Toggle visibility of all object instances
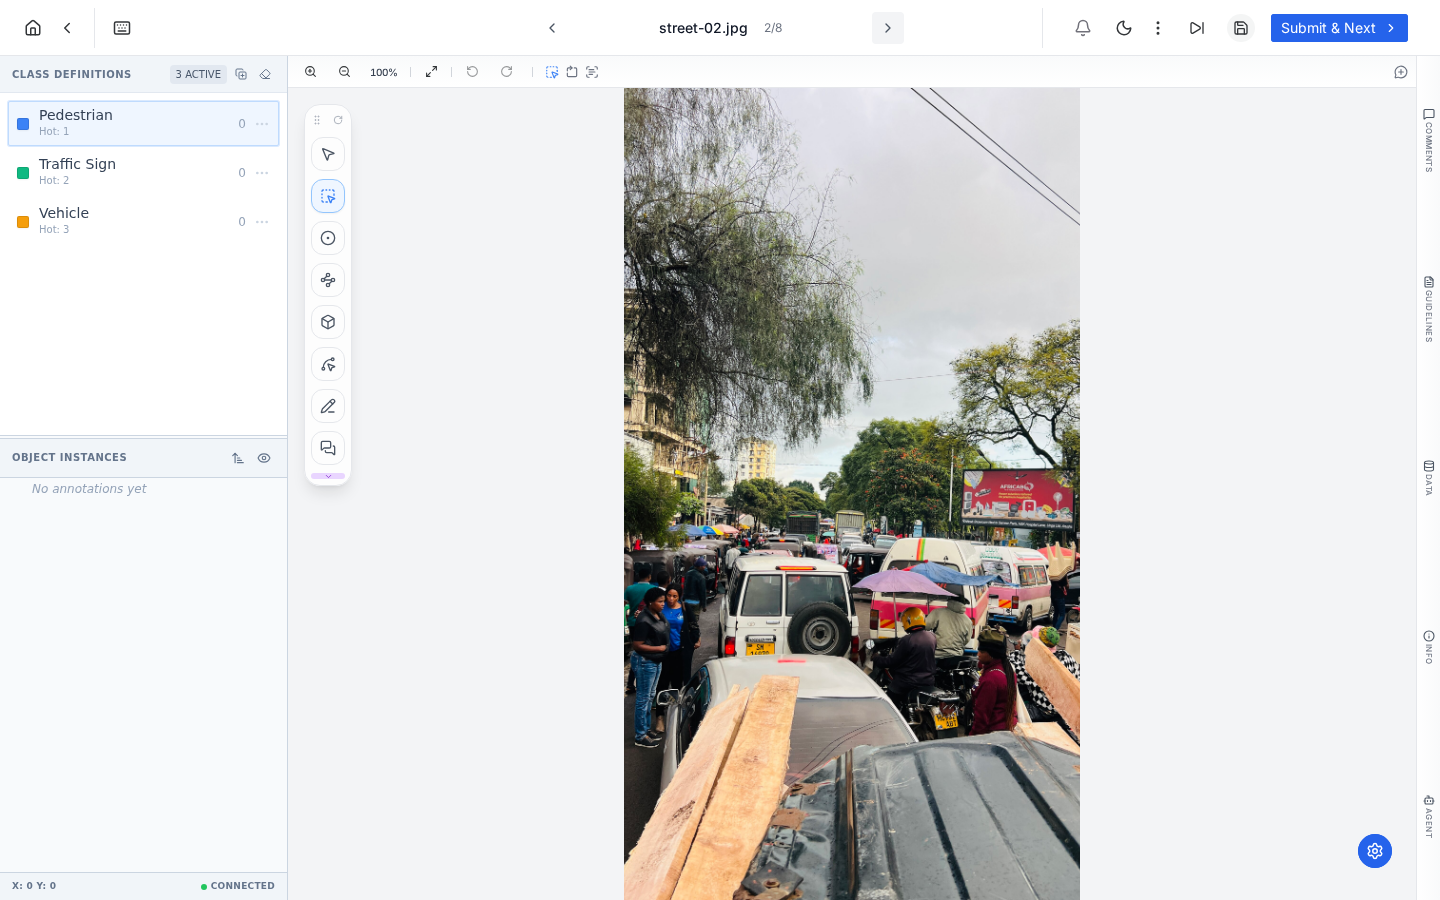The width and height of the screenshot is (1440, 900). click(264, 458)
